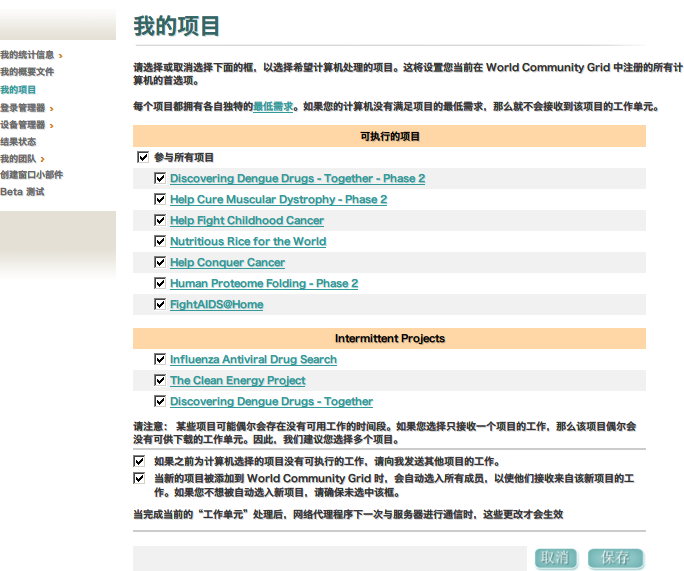Follow the 最低需求 link

pyautogui.click(x=273, y=106)
